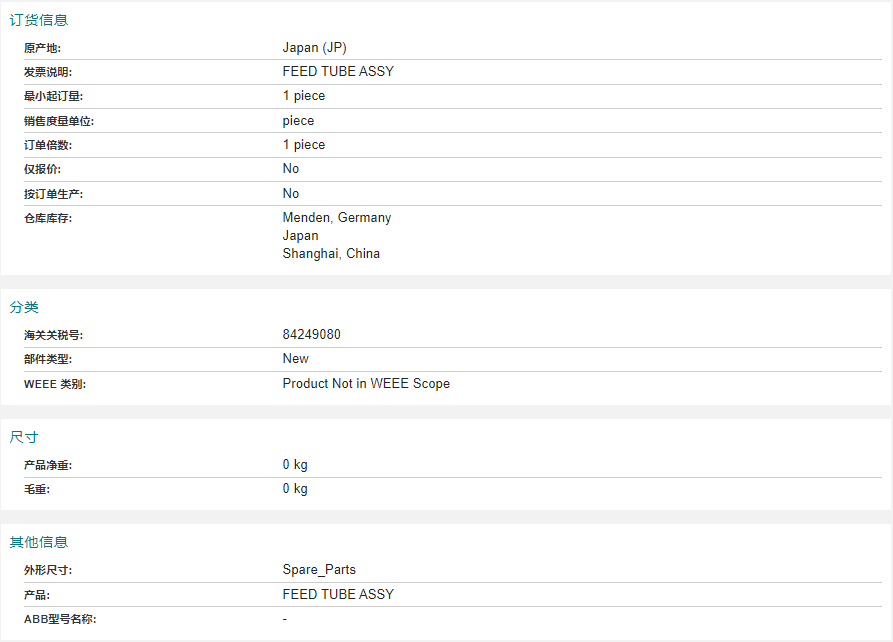Screen dimensions: 893x642
Task: Click Product Not in WEEE Scope text
Action: coord(366,383)
